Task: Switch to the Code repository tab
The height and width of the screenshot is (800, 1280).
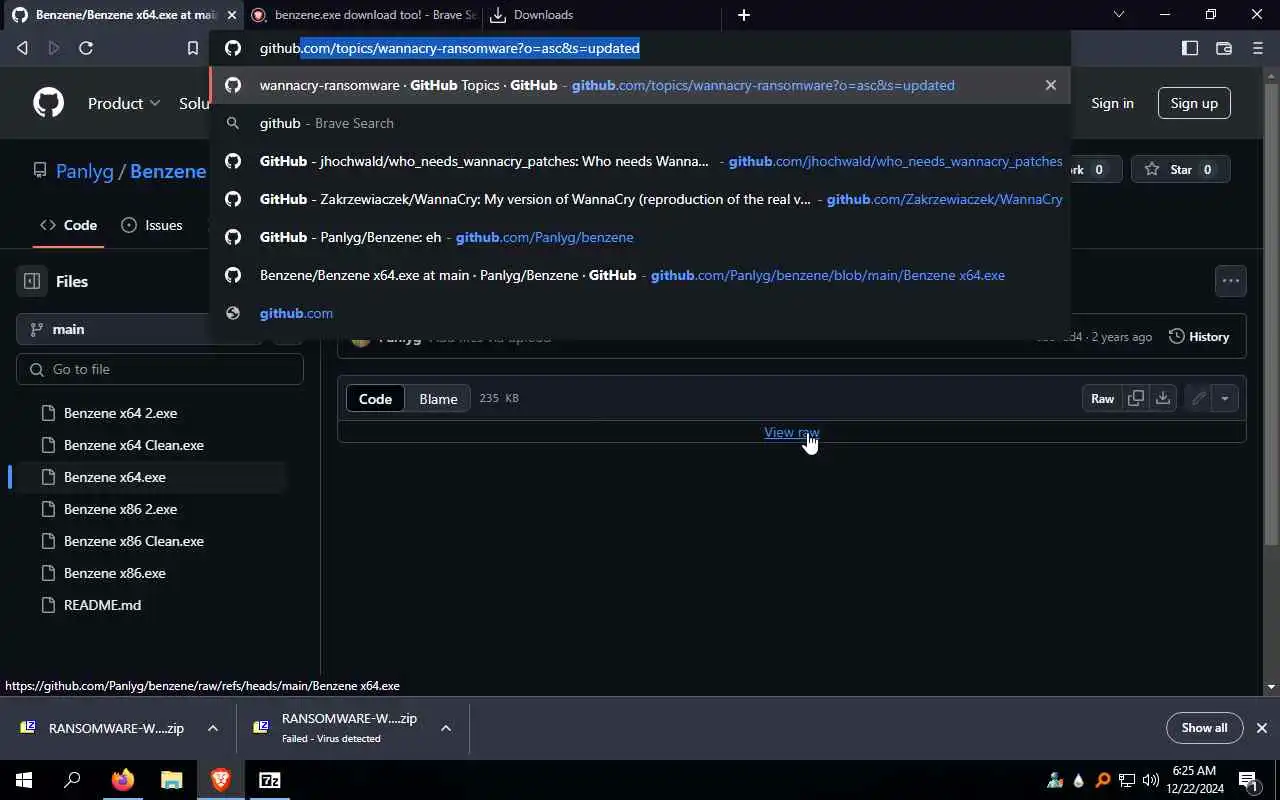Action: [68, 225]
